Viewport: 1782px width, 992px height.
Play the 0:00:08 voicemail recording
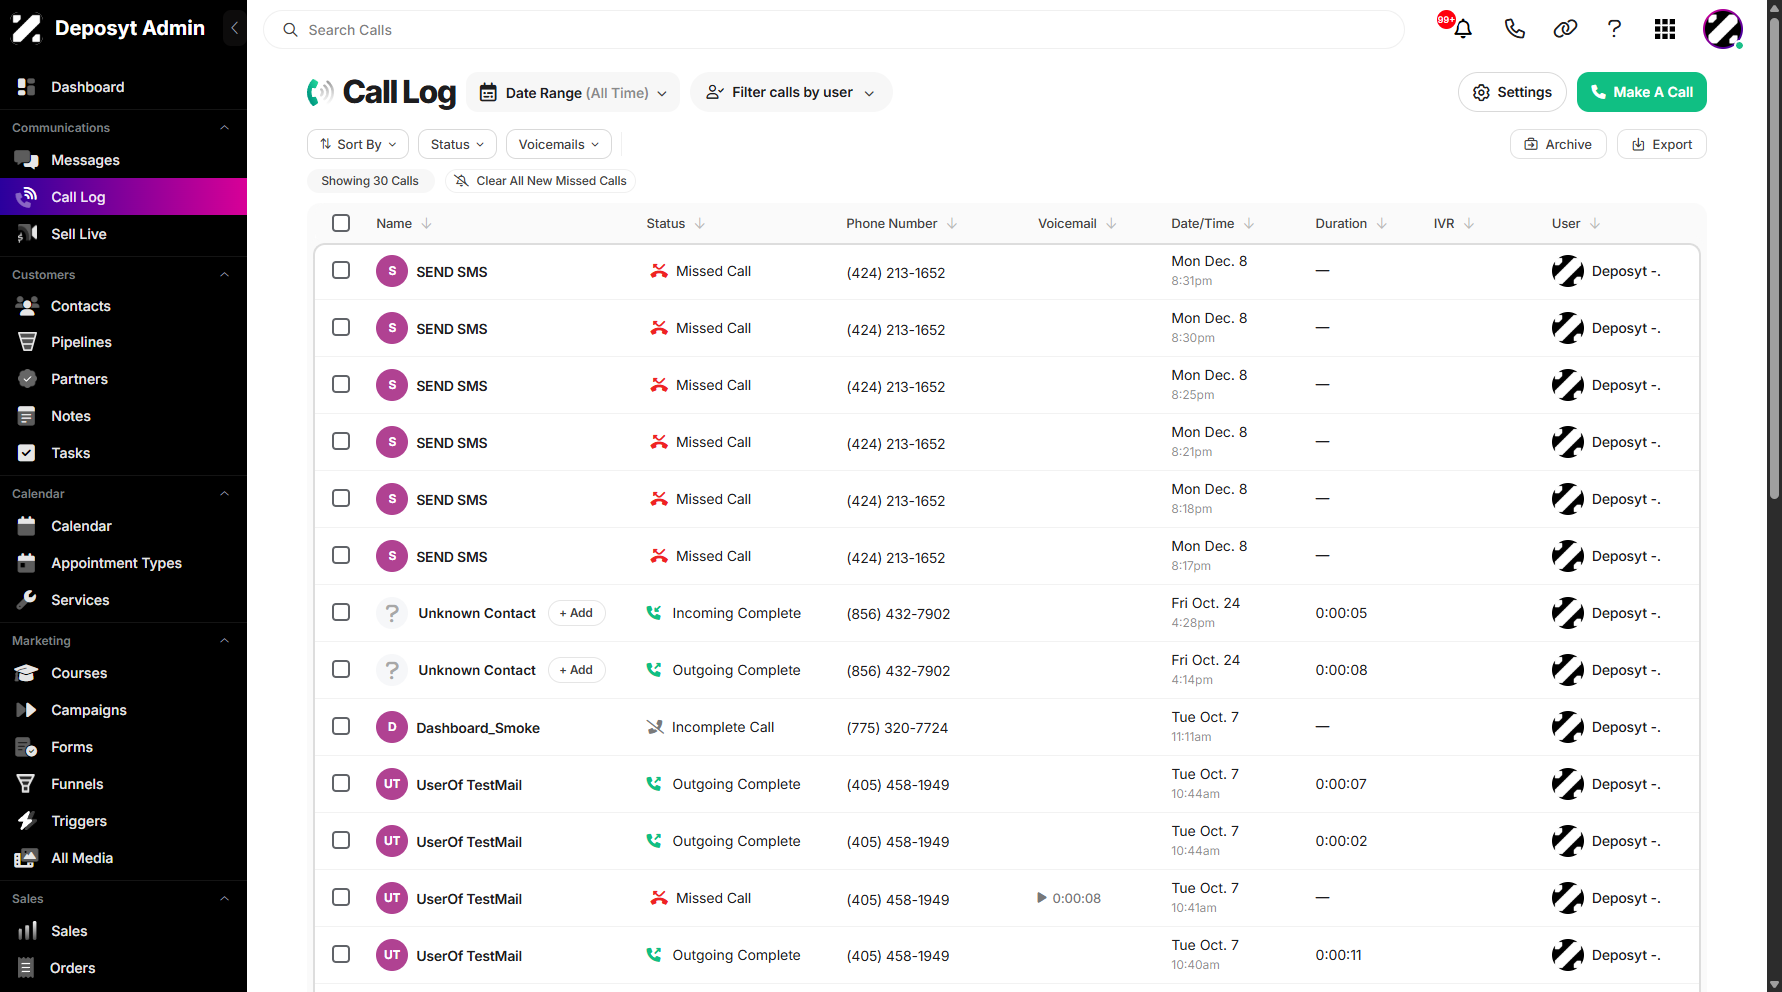(1042, 898)
